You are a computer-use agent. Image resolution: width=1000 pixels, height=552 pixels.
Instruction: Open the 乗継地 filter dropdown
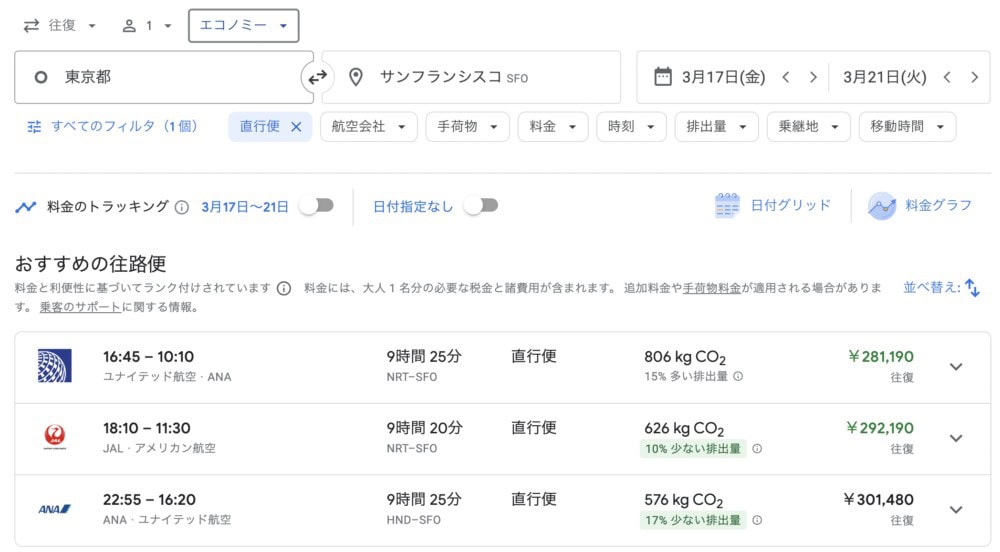click(809, 127)
